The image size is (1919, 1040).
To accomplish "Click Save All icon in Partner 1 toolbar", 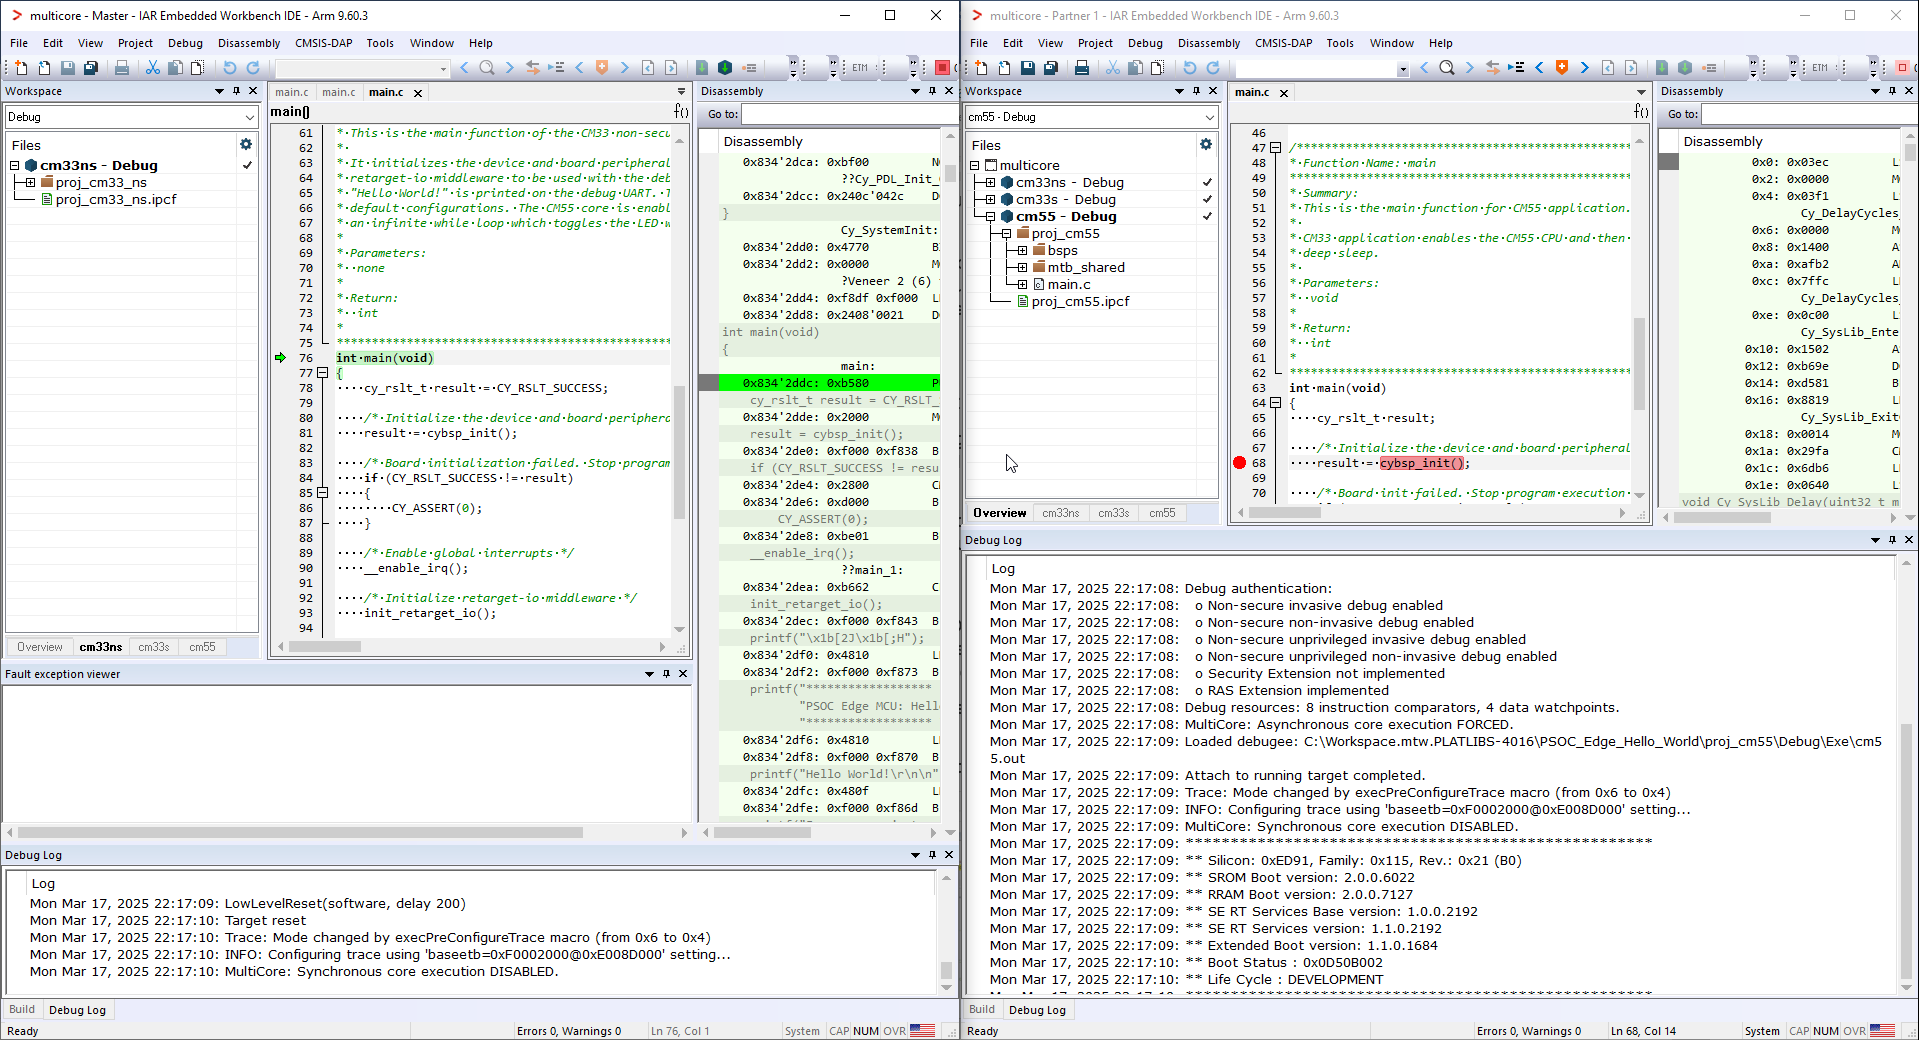I will point(1051,68).
